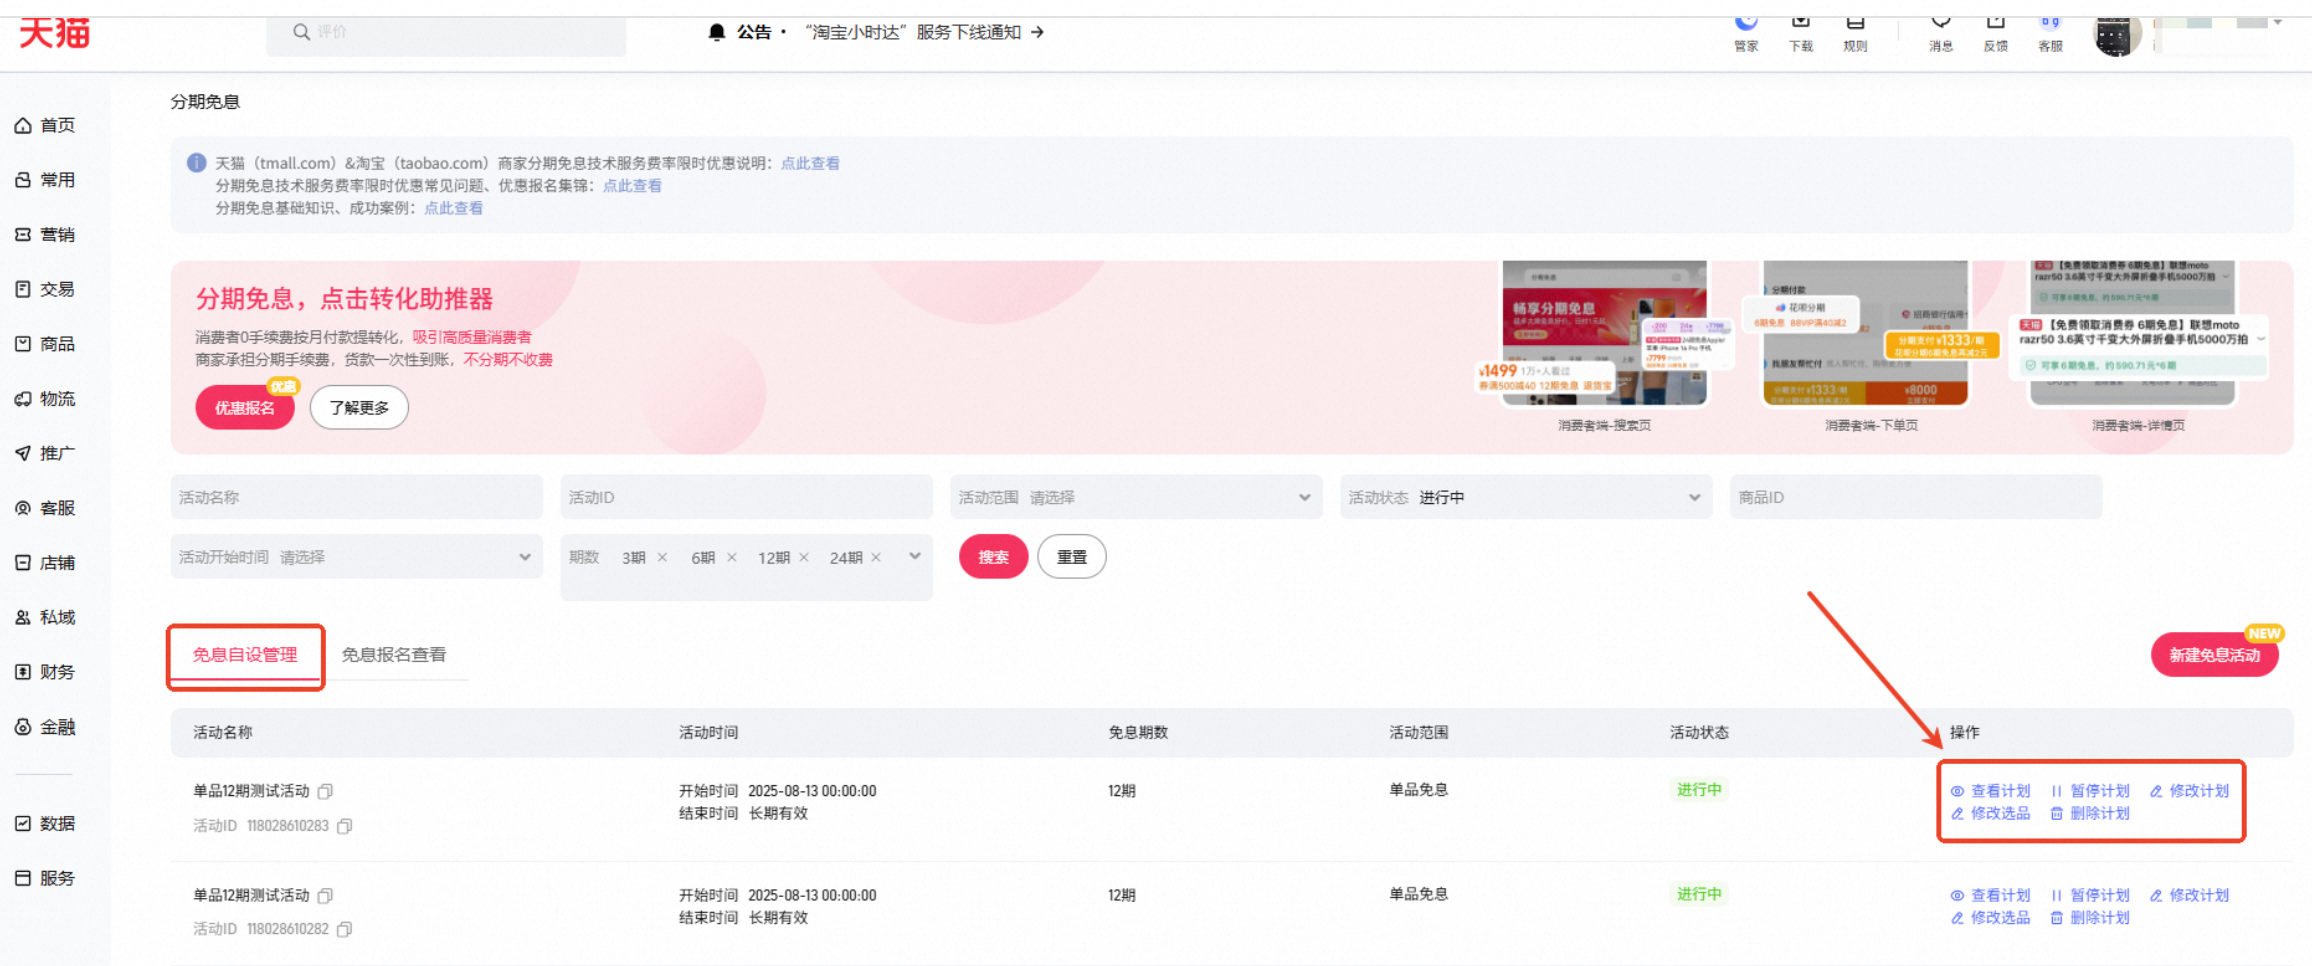Click 修改选品 for activity 118028610283
This screenshot has height=966, width=2312.
(x=1990, y=814)
